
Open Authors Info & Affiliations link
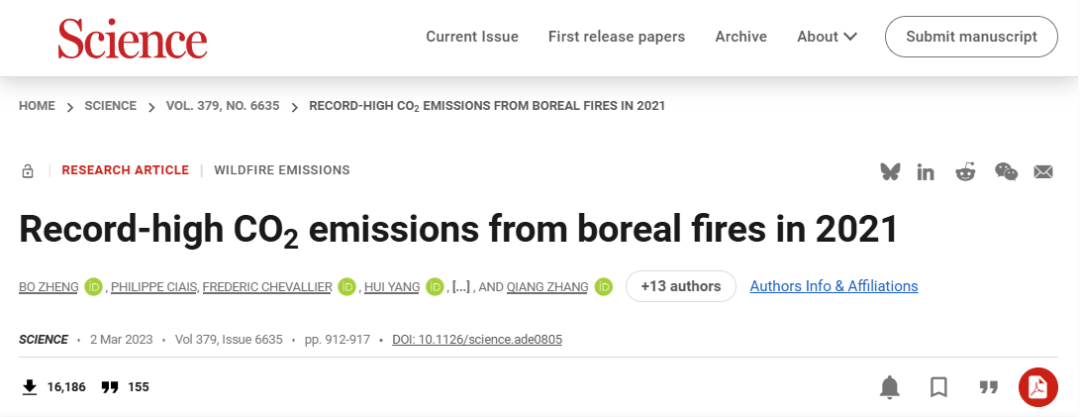point(834,286)
